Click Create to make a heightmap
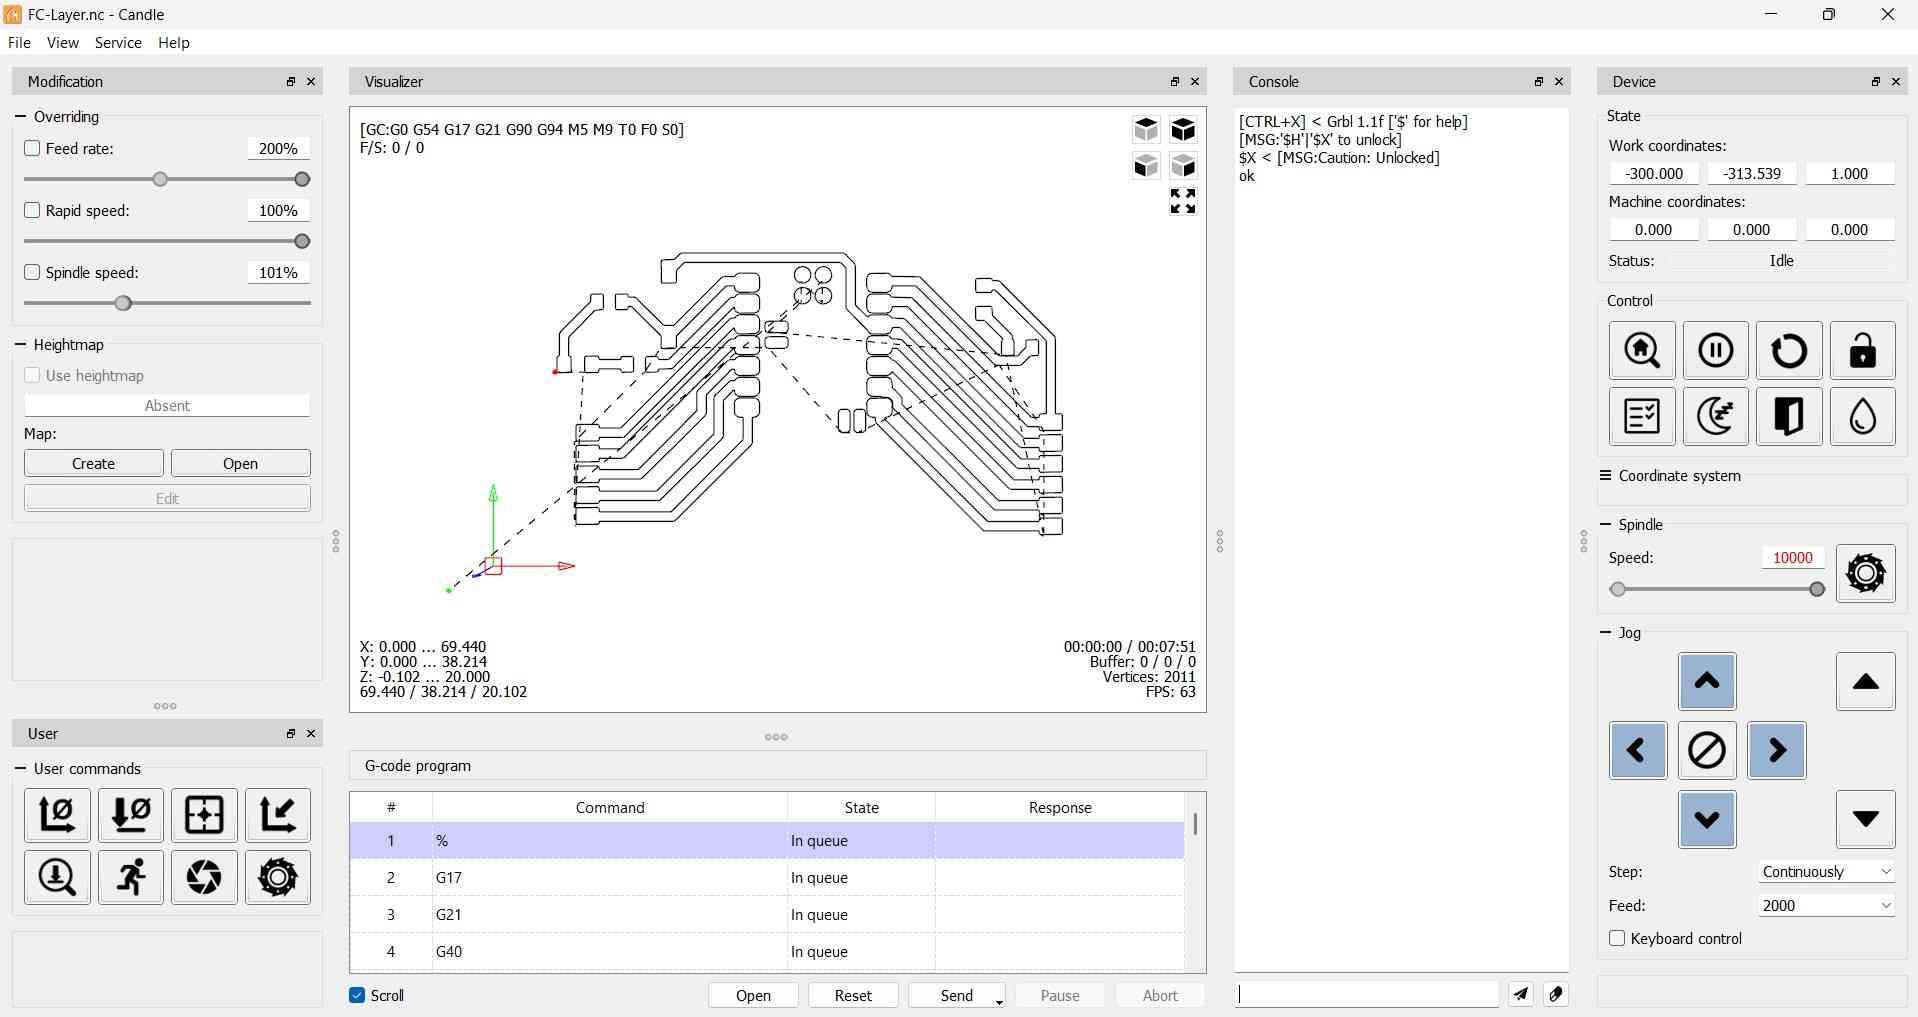Image resolution: width=1918 pixels, height=1017 pixels. [x=94, y=463]
